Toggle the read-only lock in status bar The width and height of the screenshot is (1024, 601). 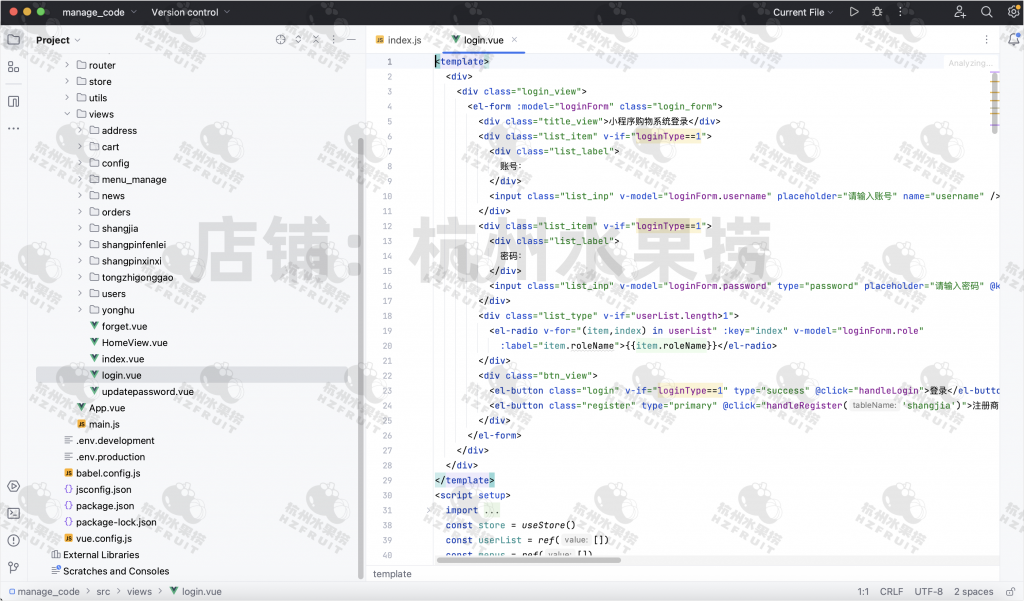pos(1009,591)
